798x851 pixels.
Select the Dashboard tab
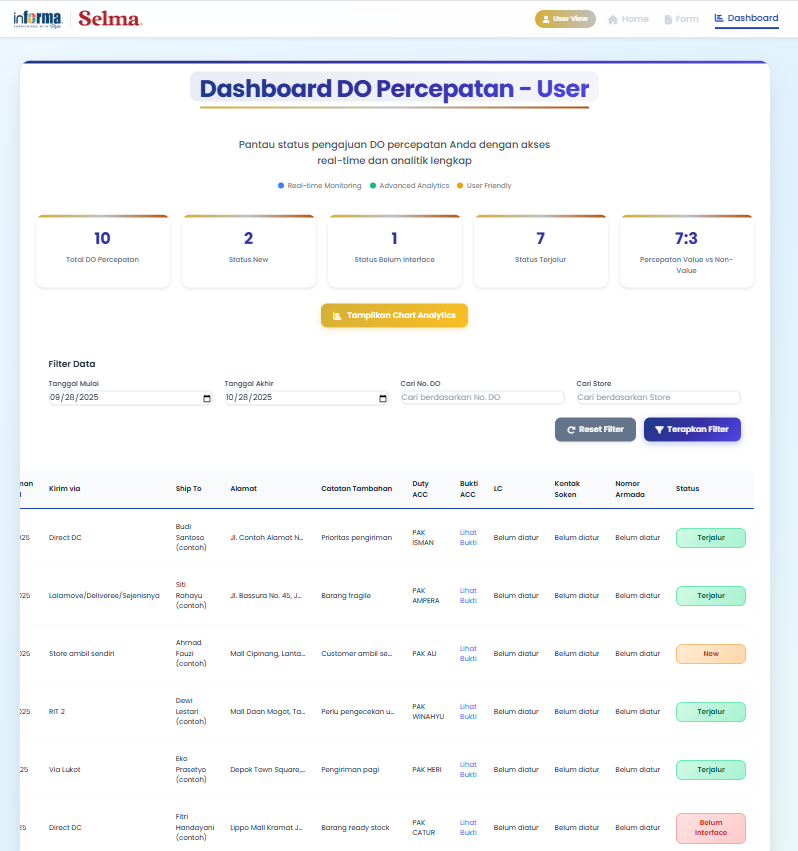[746, 18]
